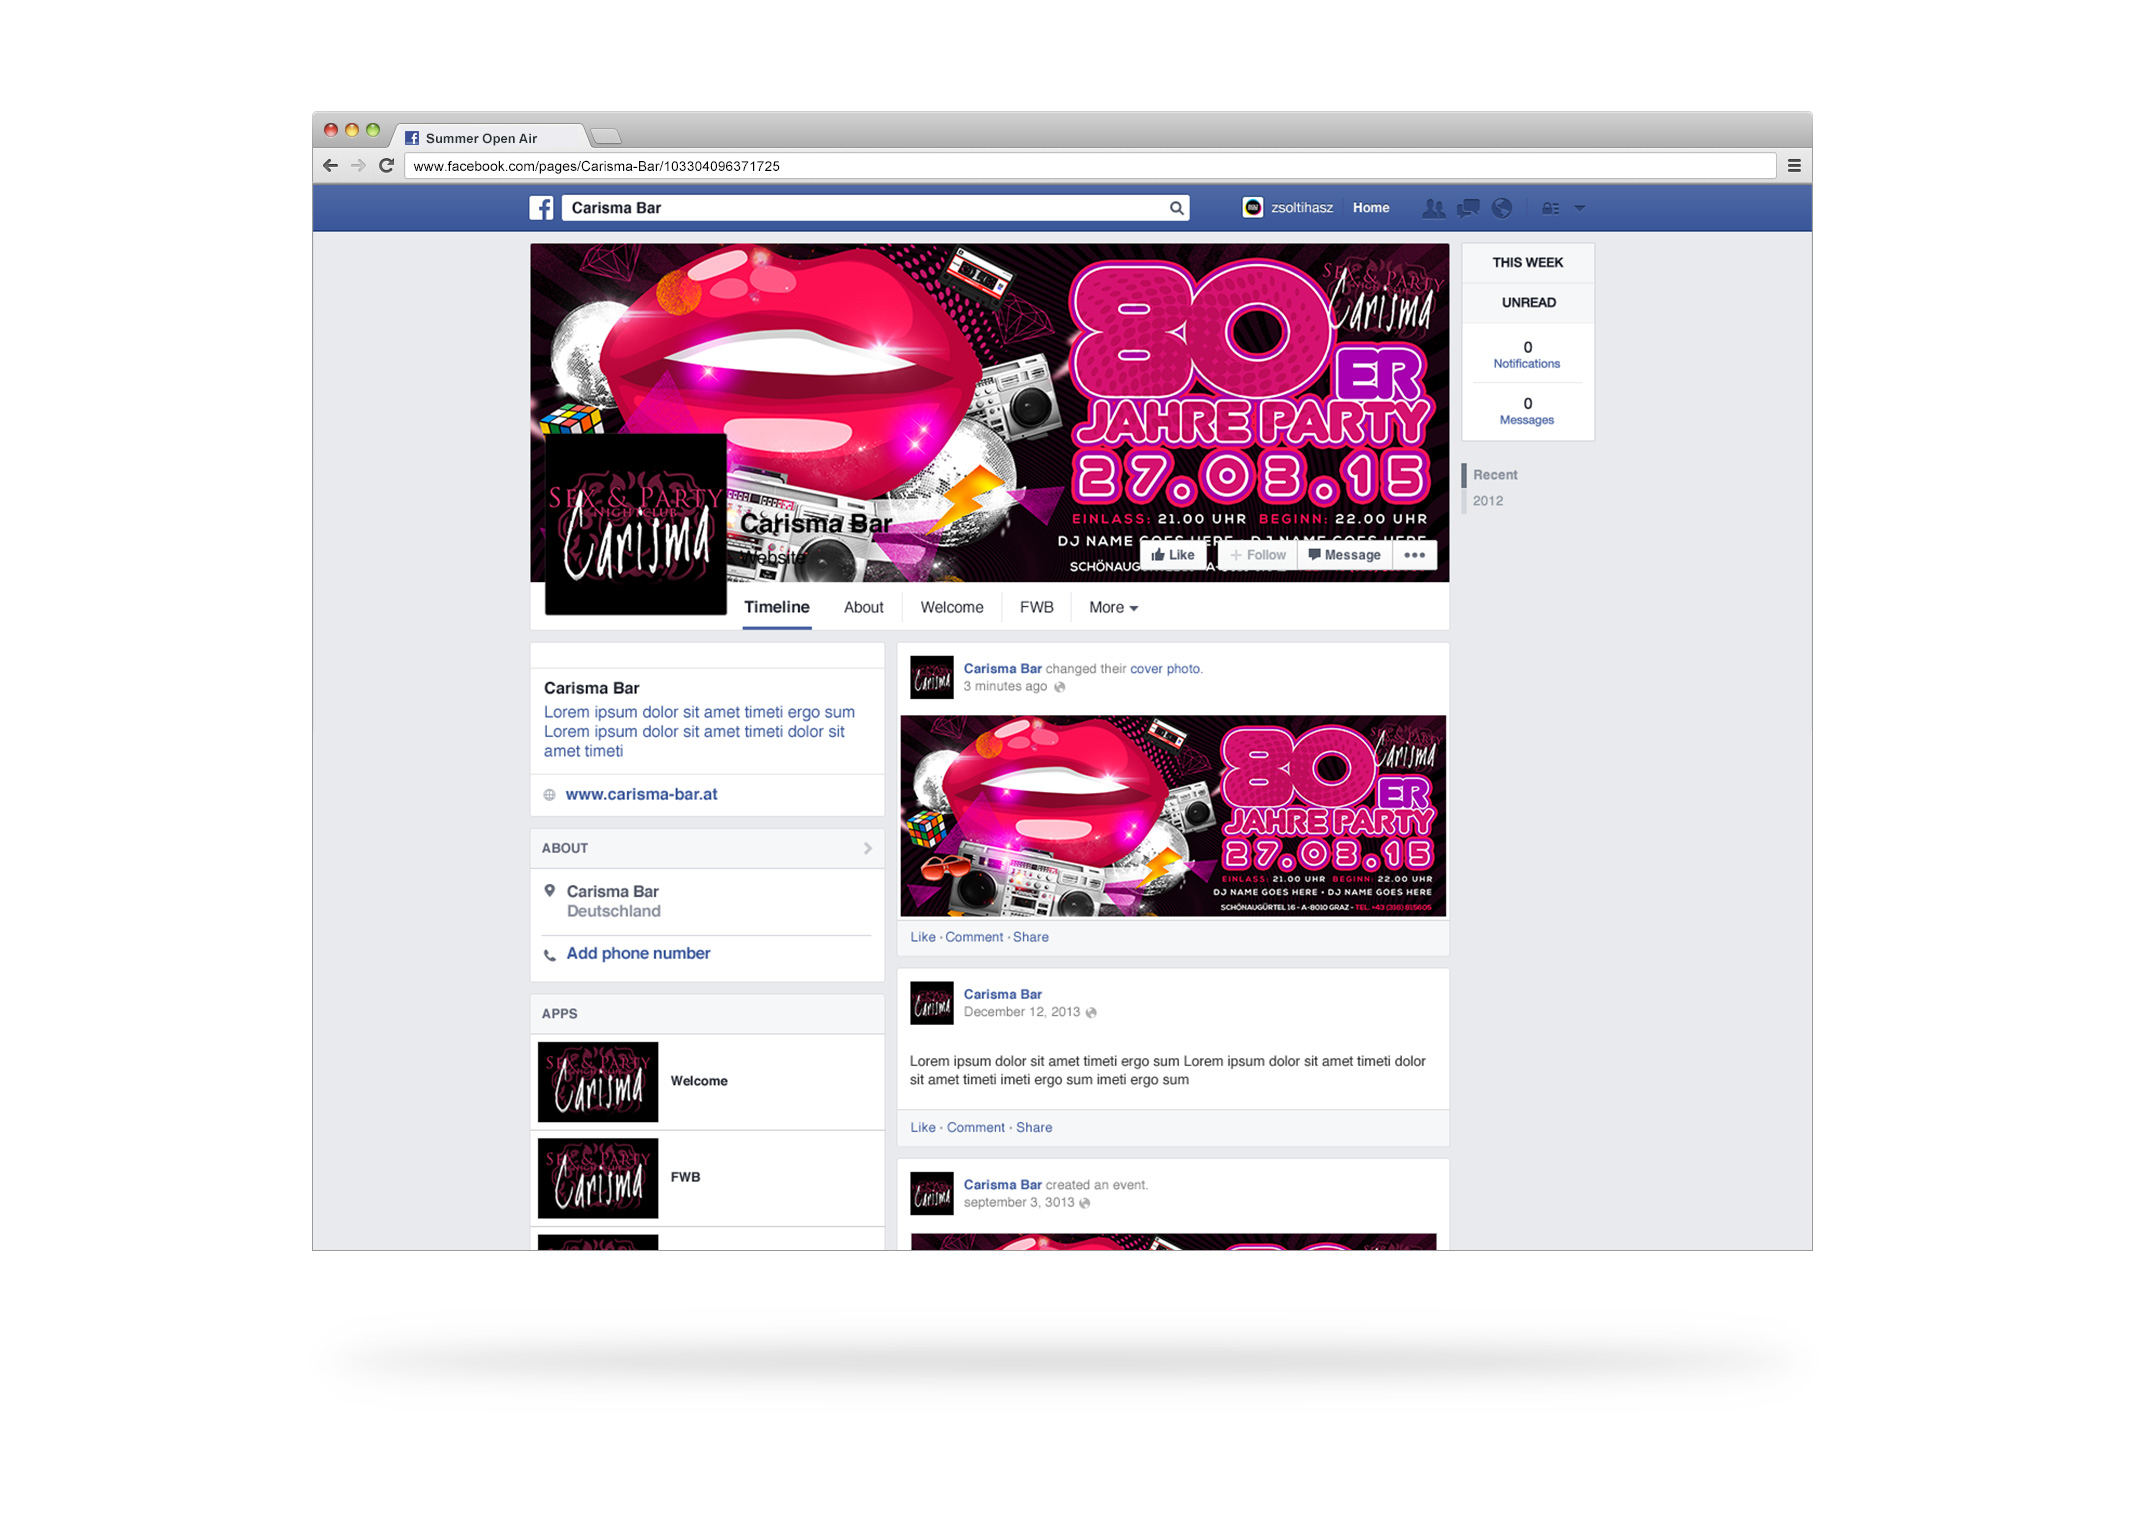Click 3 minutes ago timestamp
The width and height of the screenshot is (2147, 1516).
coord(1005,686)
